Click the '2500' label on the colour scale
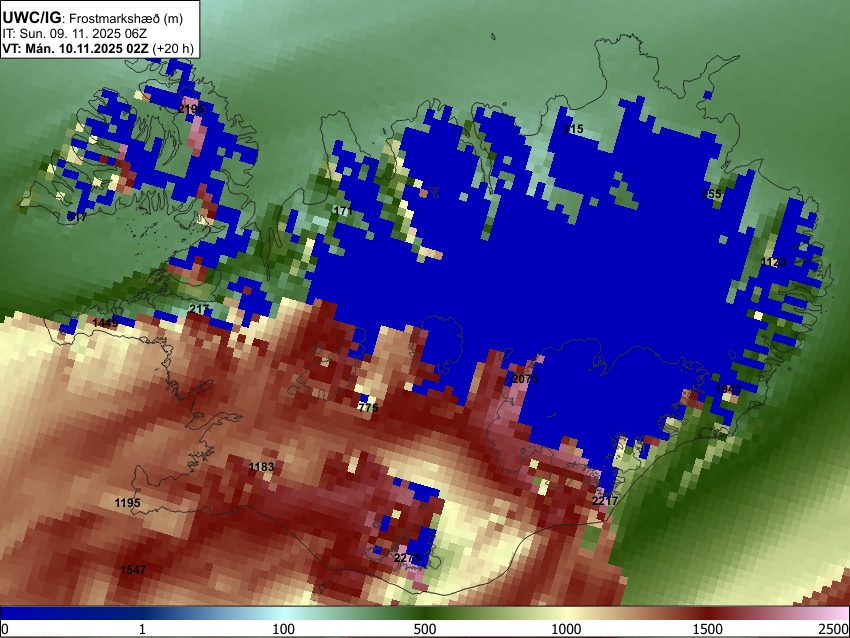850x638 pixels. tap(834, 629)
